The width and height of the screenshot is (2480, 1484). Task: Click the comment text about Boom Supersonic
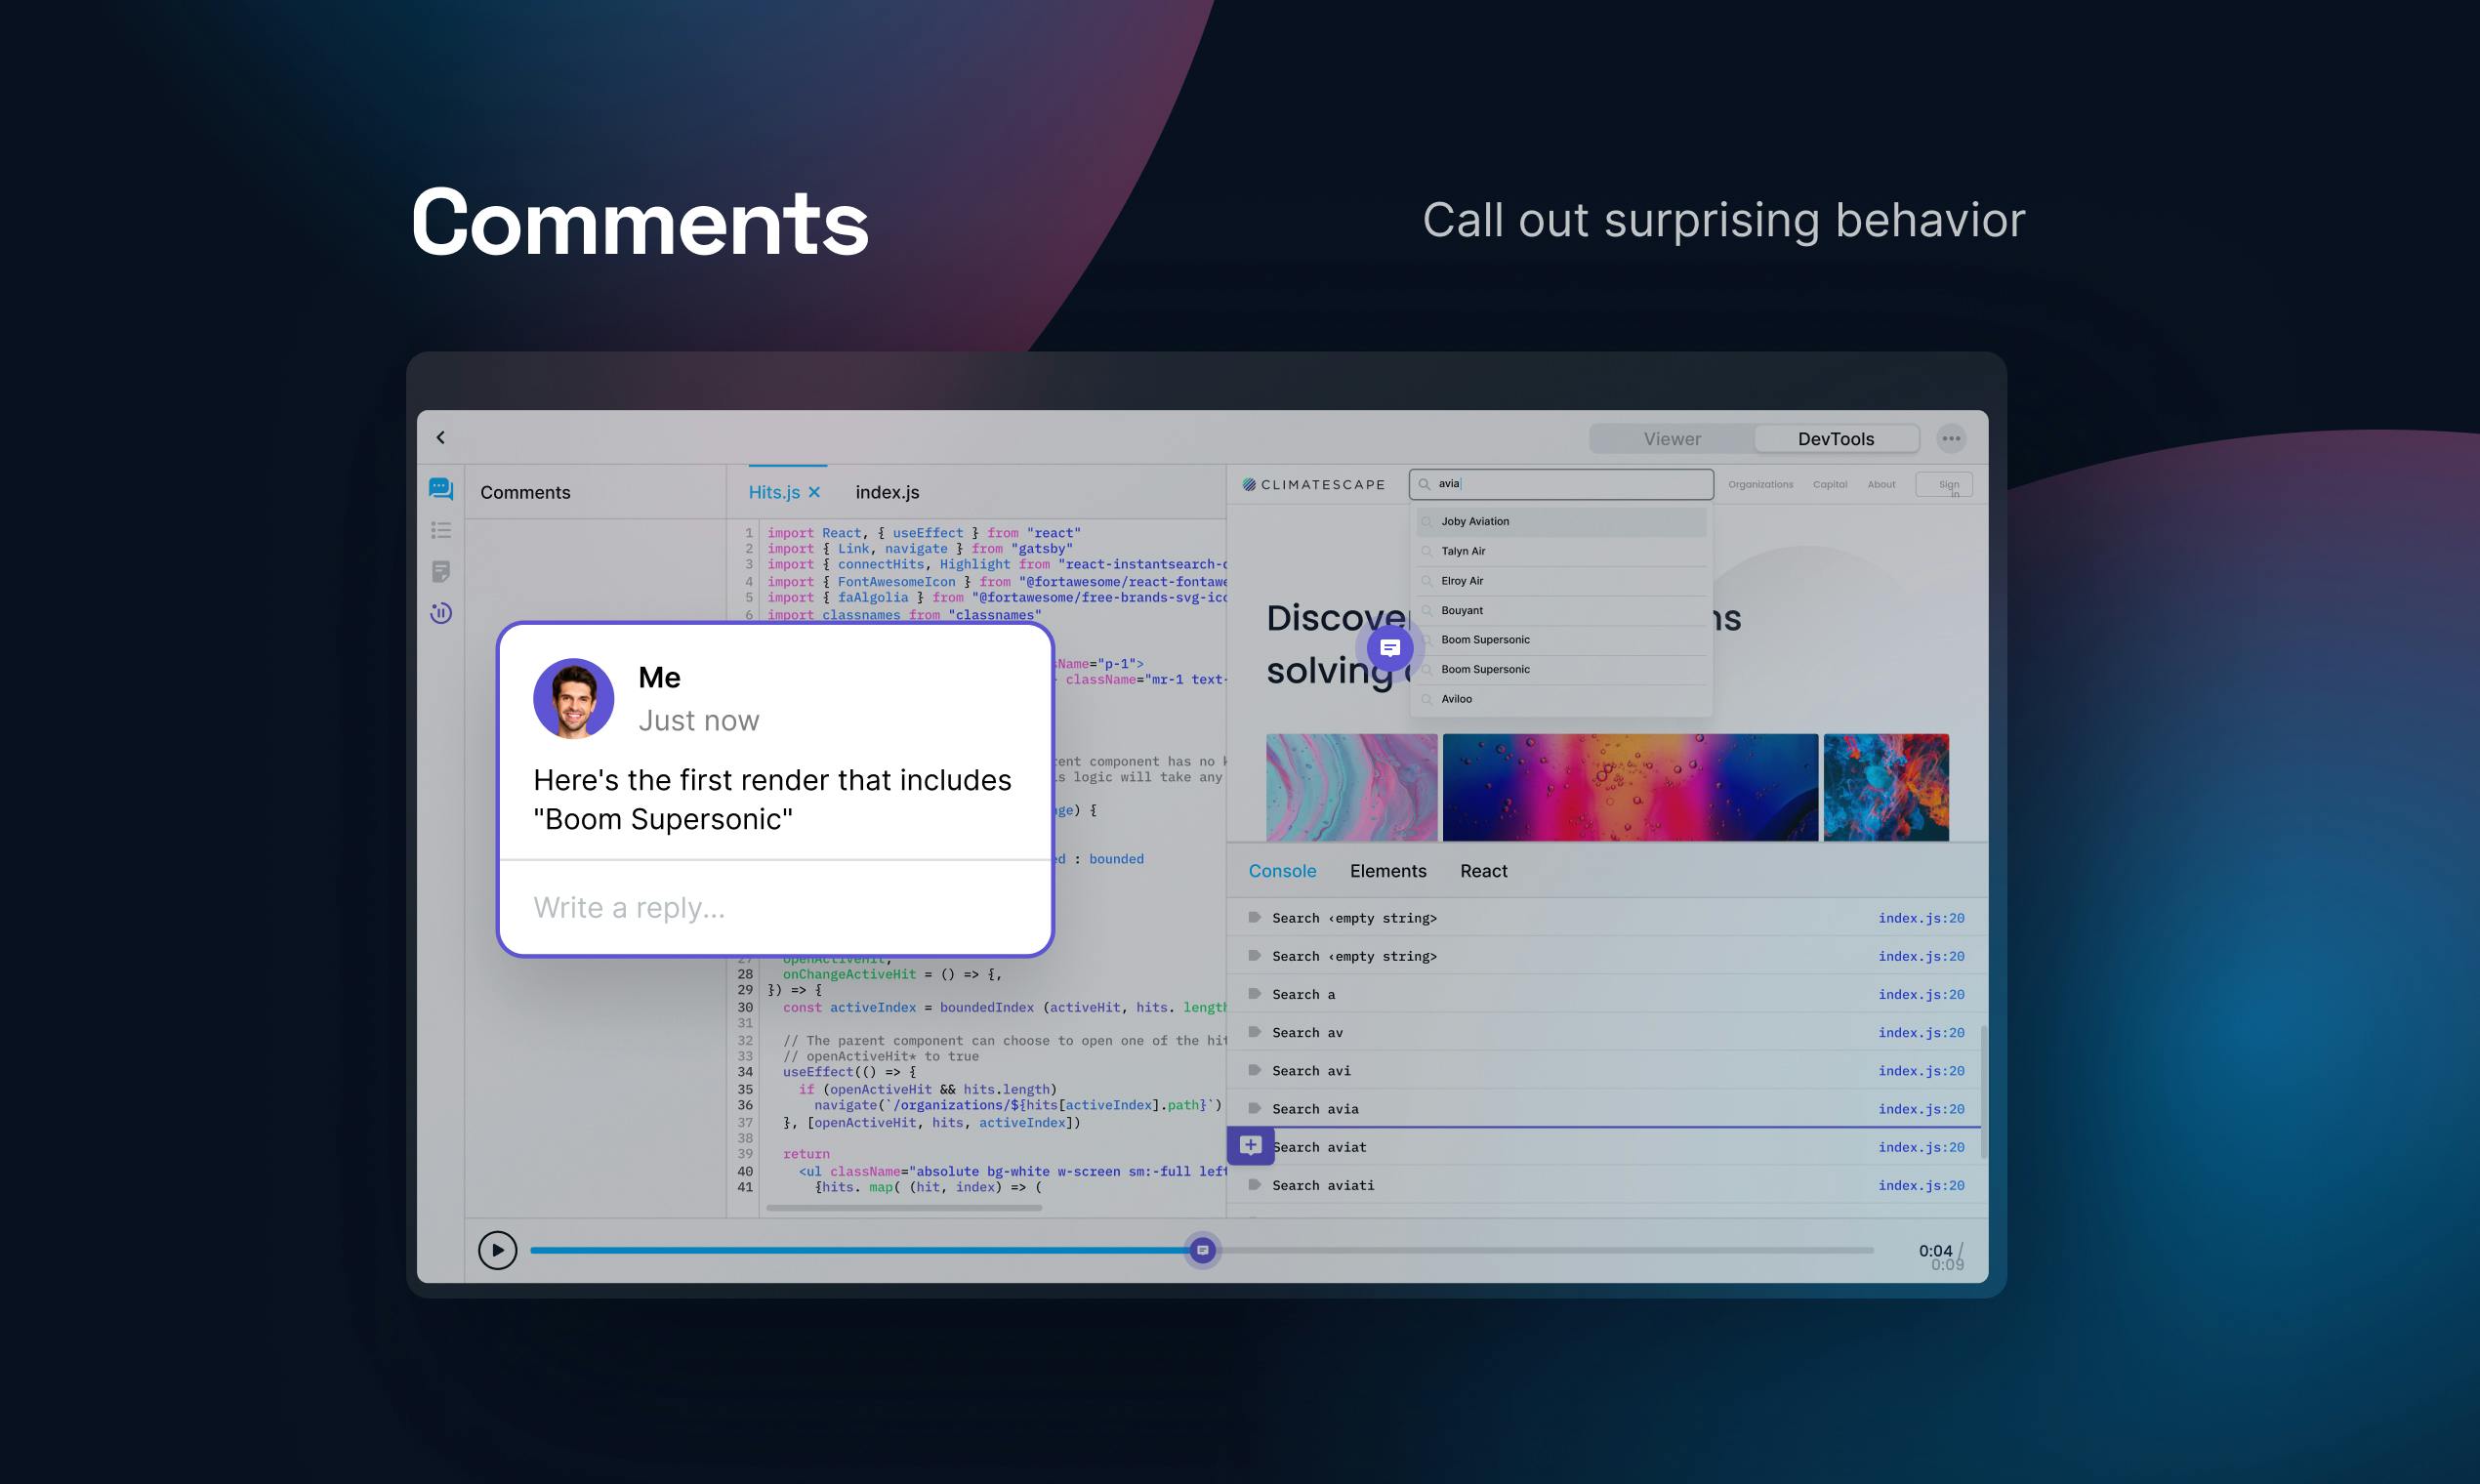click(x=772, y=799)
